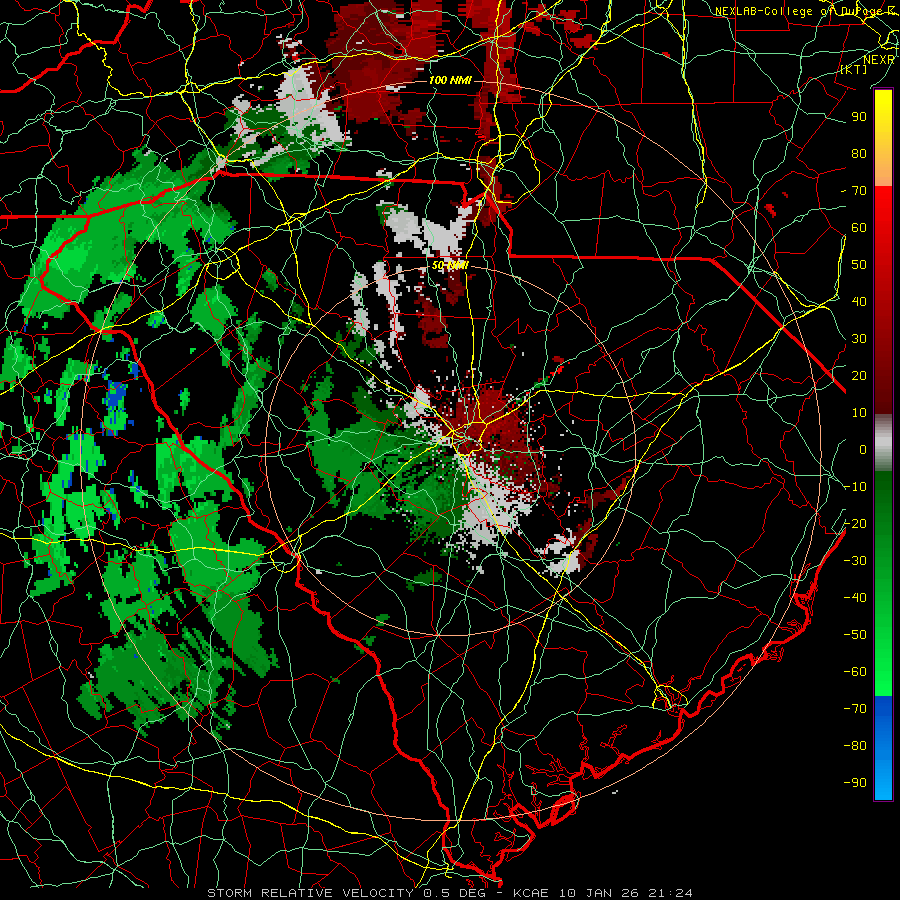Click the positive 70 value on the velocity scale
The image size is (900, 900).
pyautogui.click(x=859, y=191)
